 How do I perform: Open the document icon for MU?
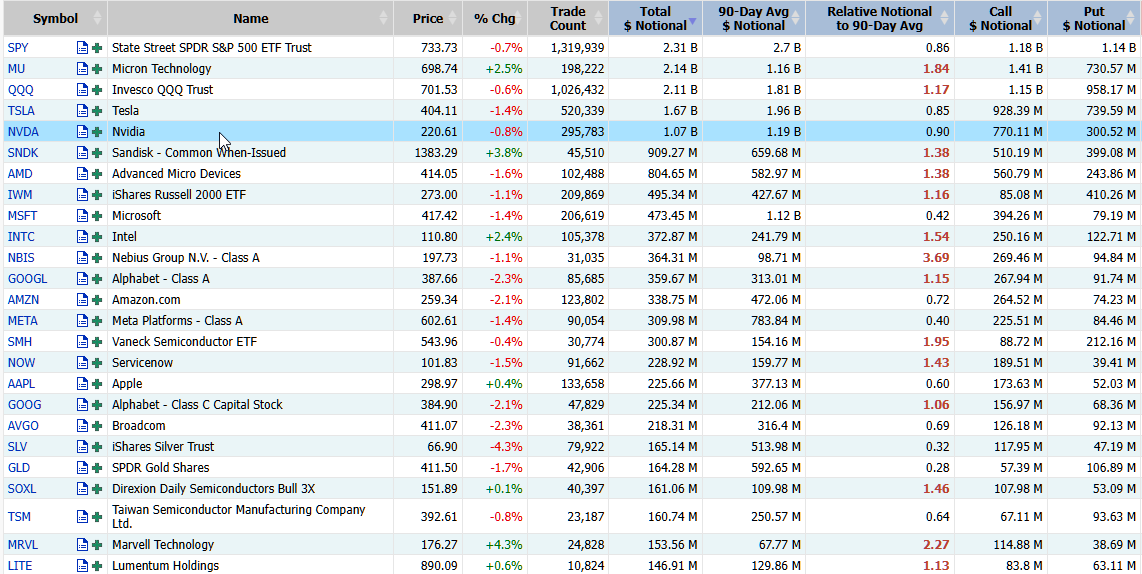click(x=82, y=69)
